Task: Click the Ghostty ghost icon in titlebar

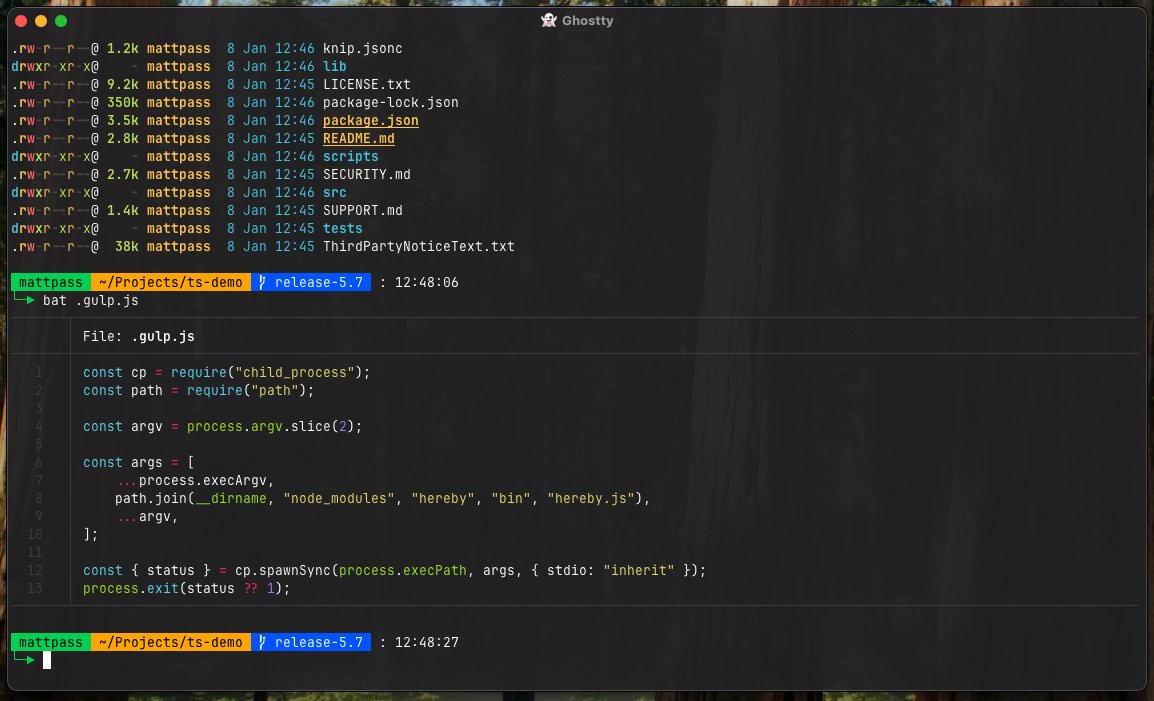Action: pyautogui.click(x=549, y=20)
